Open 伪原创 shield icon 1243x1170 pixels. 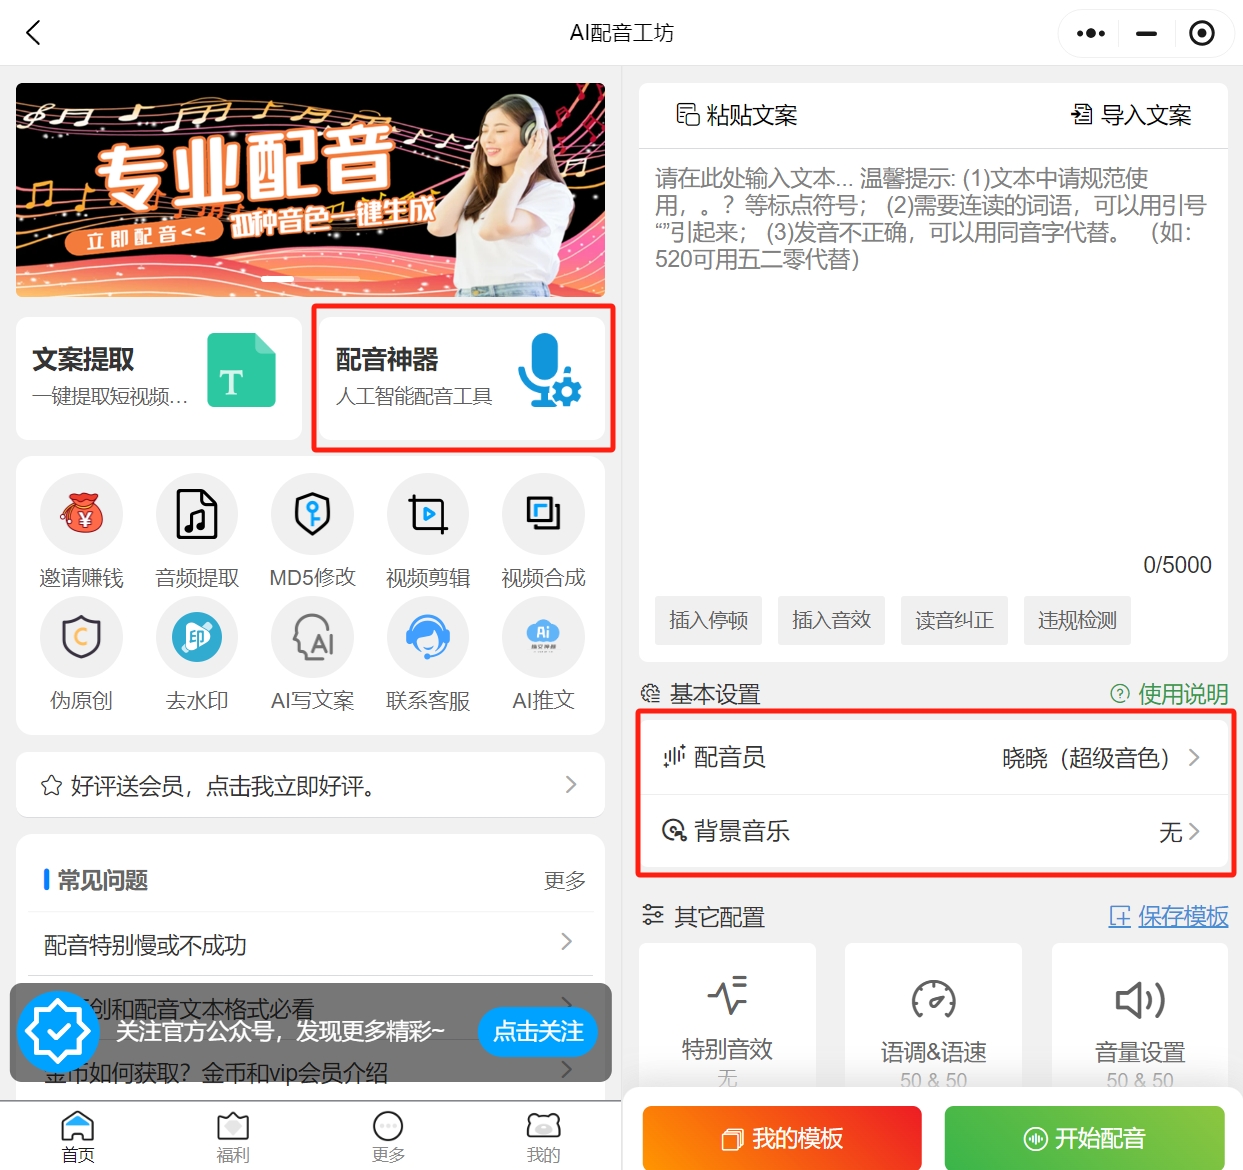pos(82,637)
